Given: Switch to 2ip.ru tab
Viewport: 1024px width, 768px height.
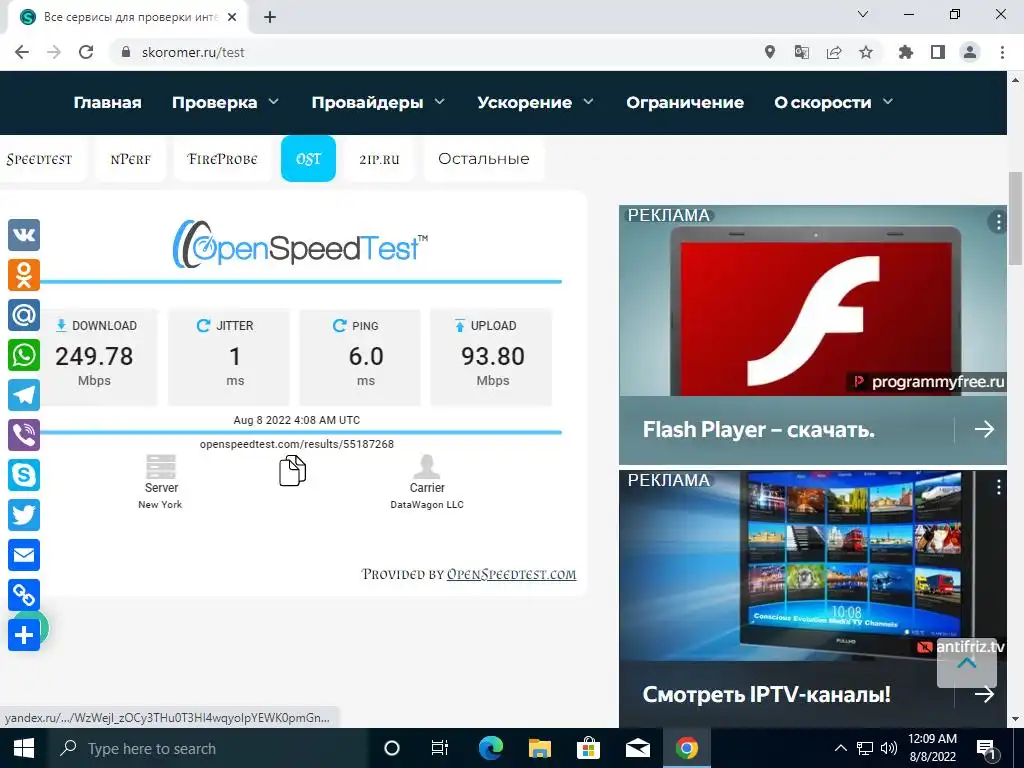Looking at the screenshot, I should click(x=379, y=159).
